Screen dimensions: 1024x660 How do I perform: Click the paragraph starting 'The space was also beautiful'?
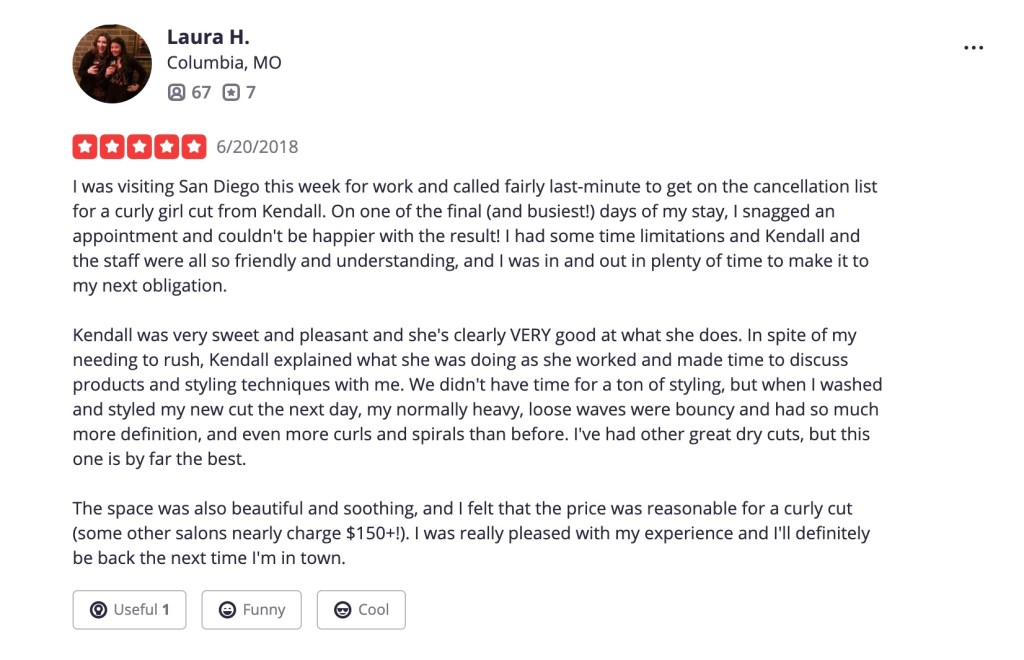click(470, 533)
